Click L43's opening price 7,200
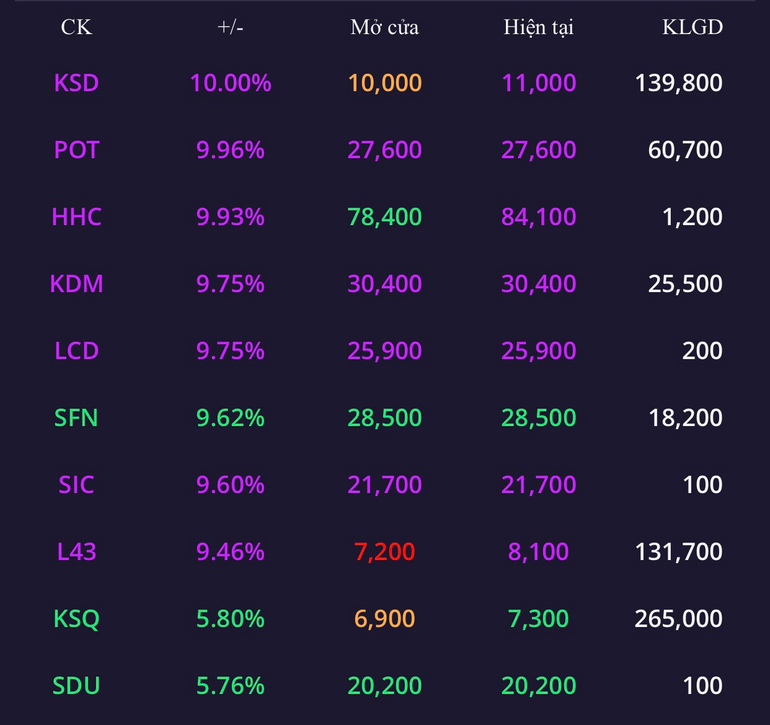Viewport: 770px width, 725px height. 385,551
